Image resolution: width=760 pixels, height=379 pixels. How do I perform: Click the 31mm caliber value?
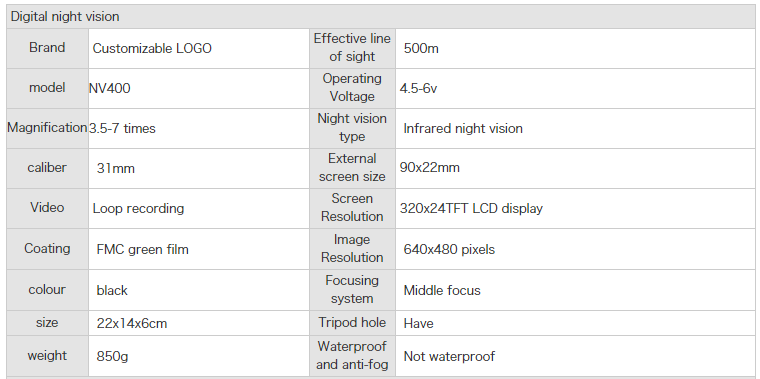pyautogui.click(x=115, y=169)
